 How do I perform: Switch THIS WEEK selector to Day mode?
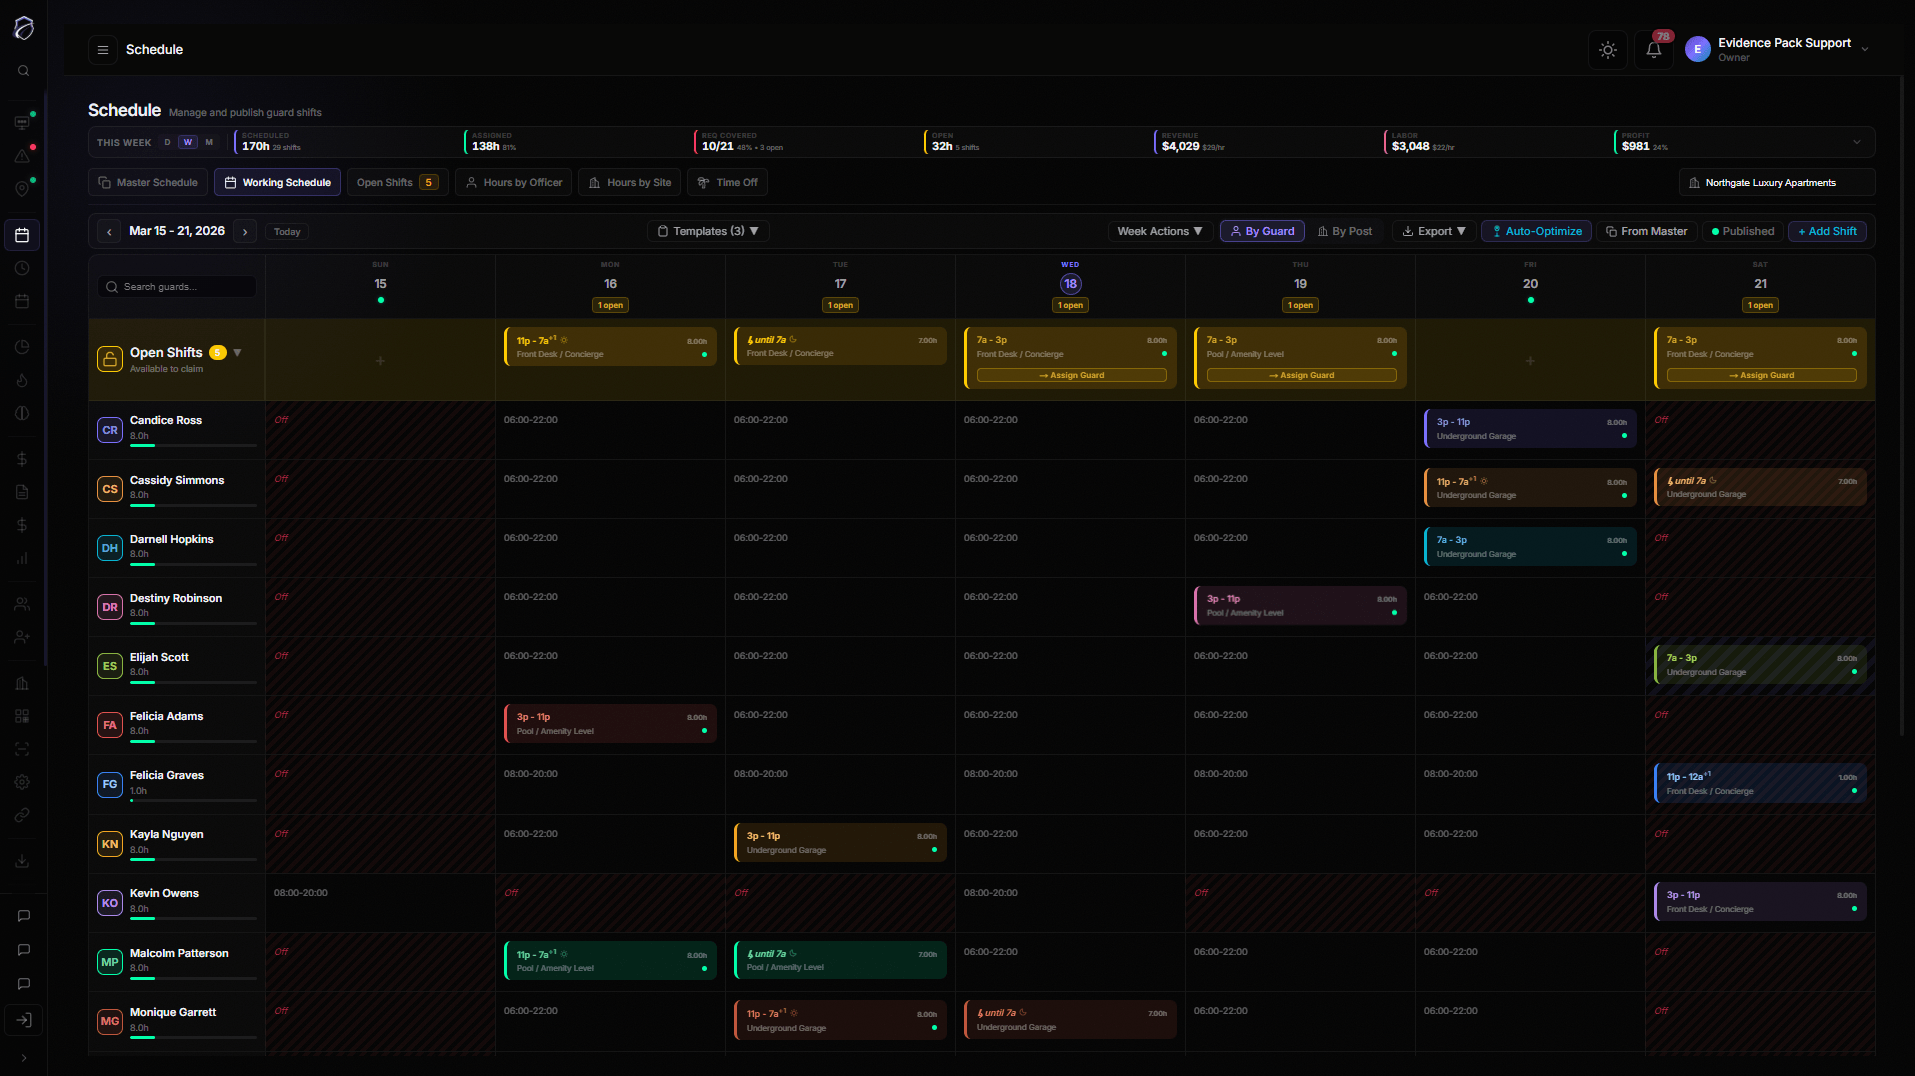166,142
